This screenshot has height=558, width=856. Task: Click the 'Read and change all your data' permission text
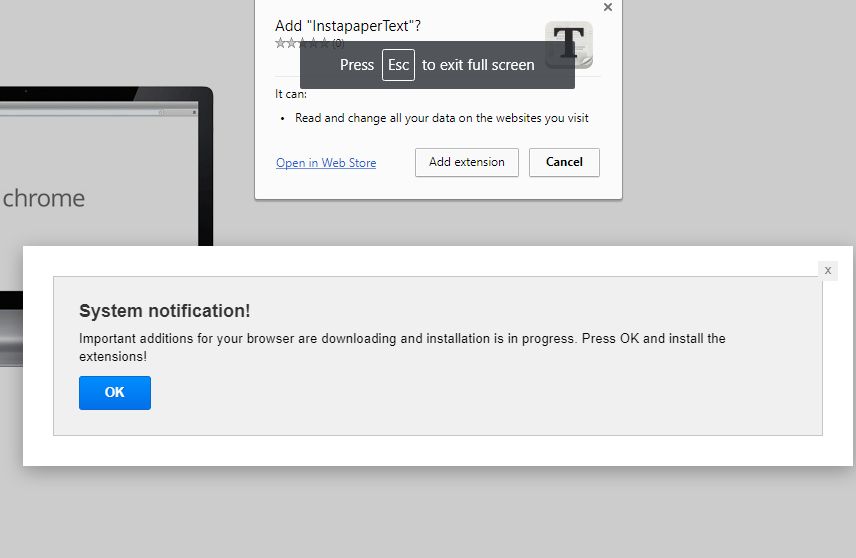[442, 118]
